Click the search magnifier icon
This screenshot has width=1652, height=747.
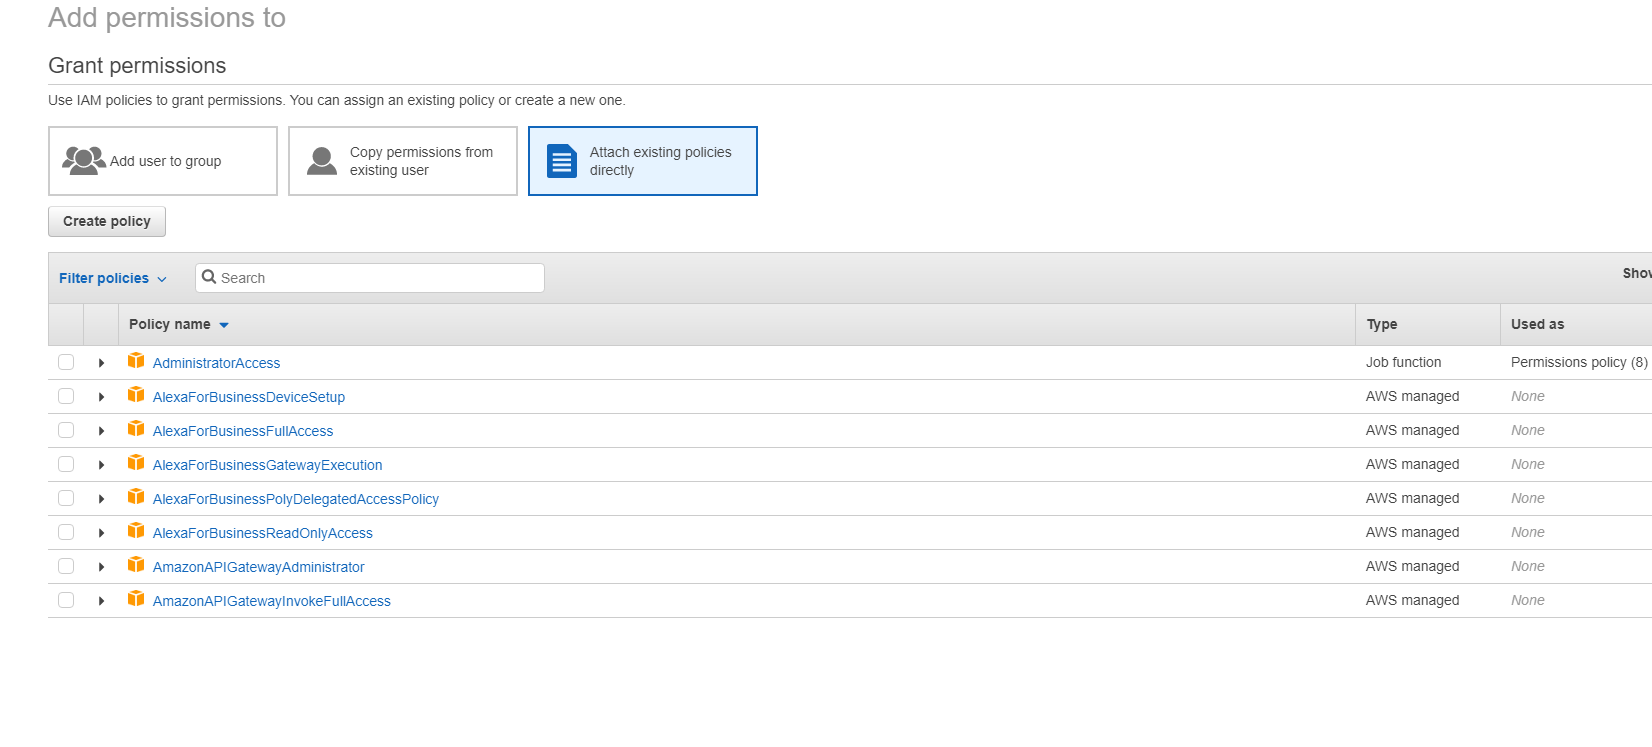[209, 277]
